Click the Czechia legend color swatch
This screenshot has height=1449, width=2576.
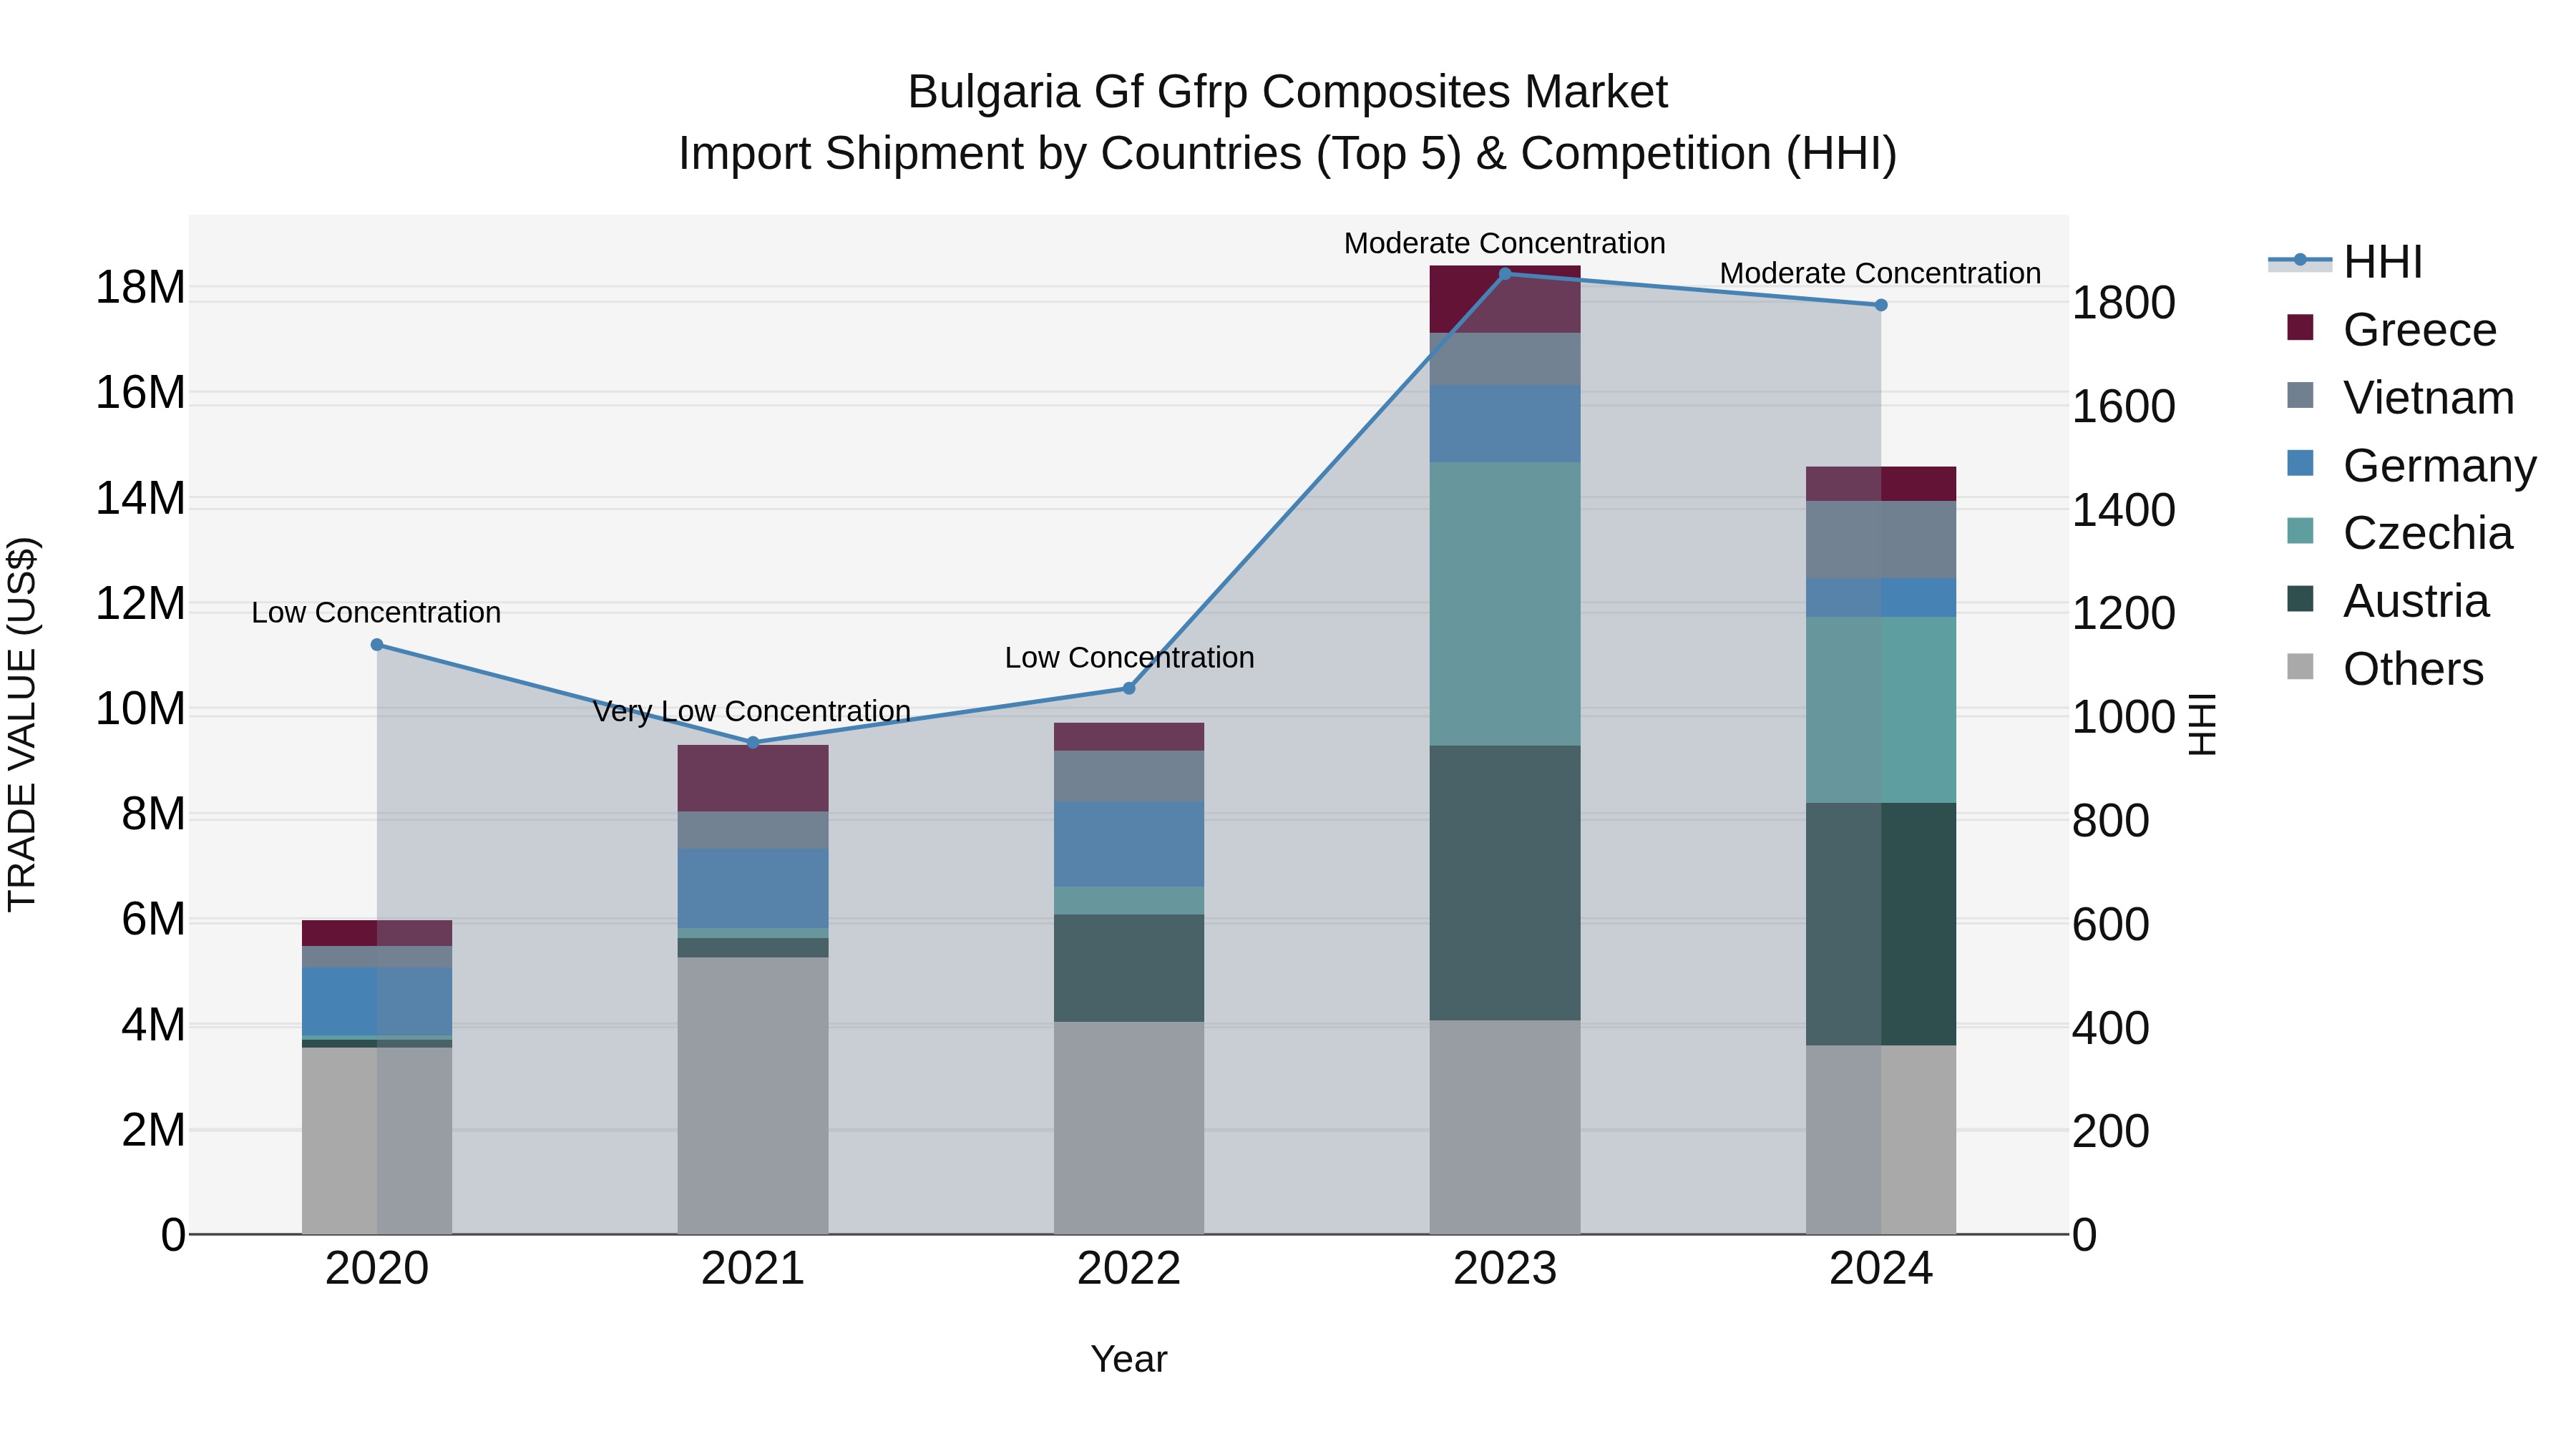click(x=2300, y=531)
